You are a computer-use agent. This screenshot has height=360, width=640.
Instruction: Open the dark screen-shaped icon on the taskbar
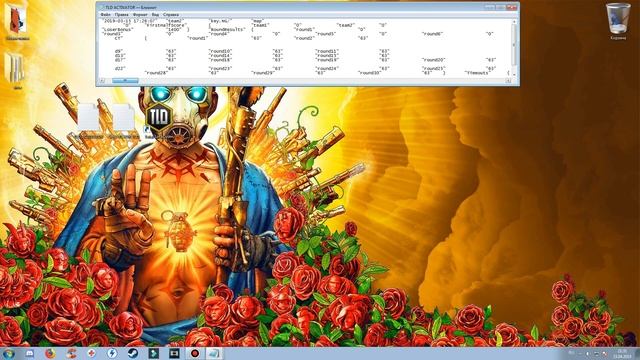tap(174, 353)
